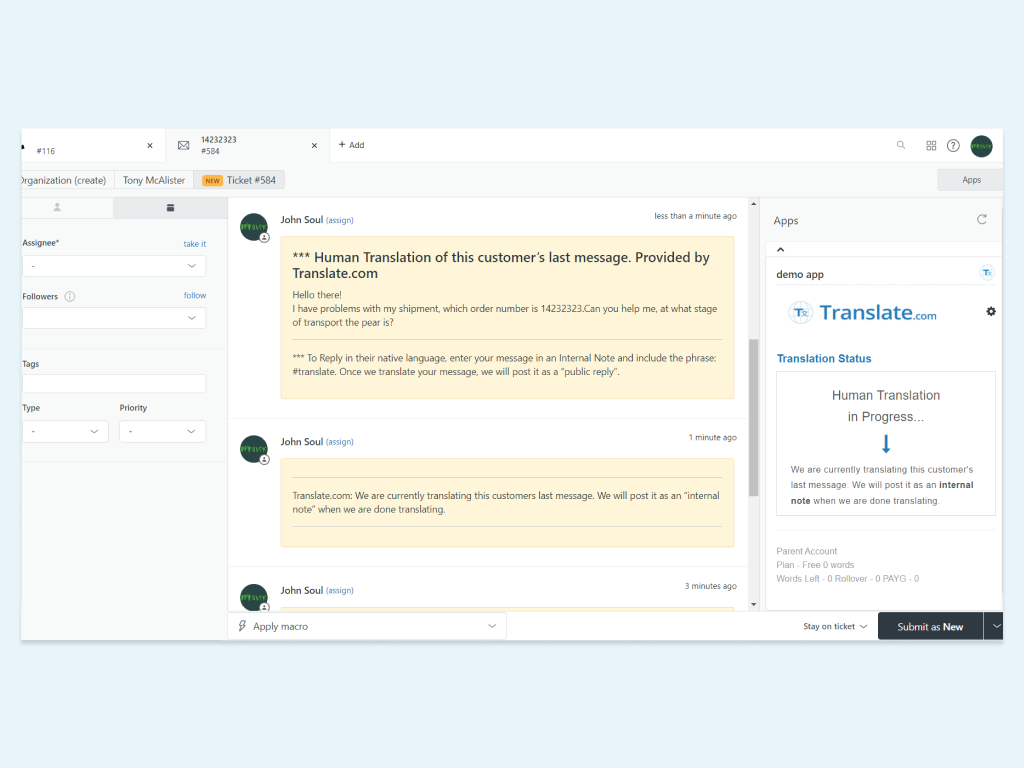Image resolution: width=1024 pixels, height=768 pixels.
Task: Click the Submit as New button
Action: point(929,627)
